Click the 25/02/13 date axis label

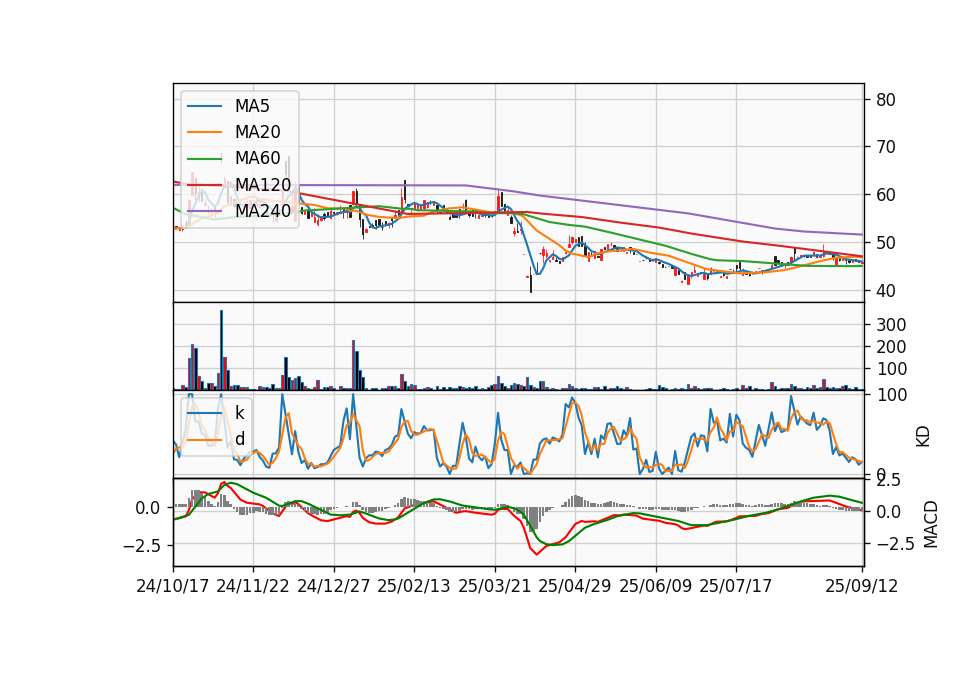click(414, 586)
